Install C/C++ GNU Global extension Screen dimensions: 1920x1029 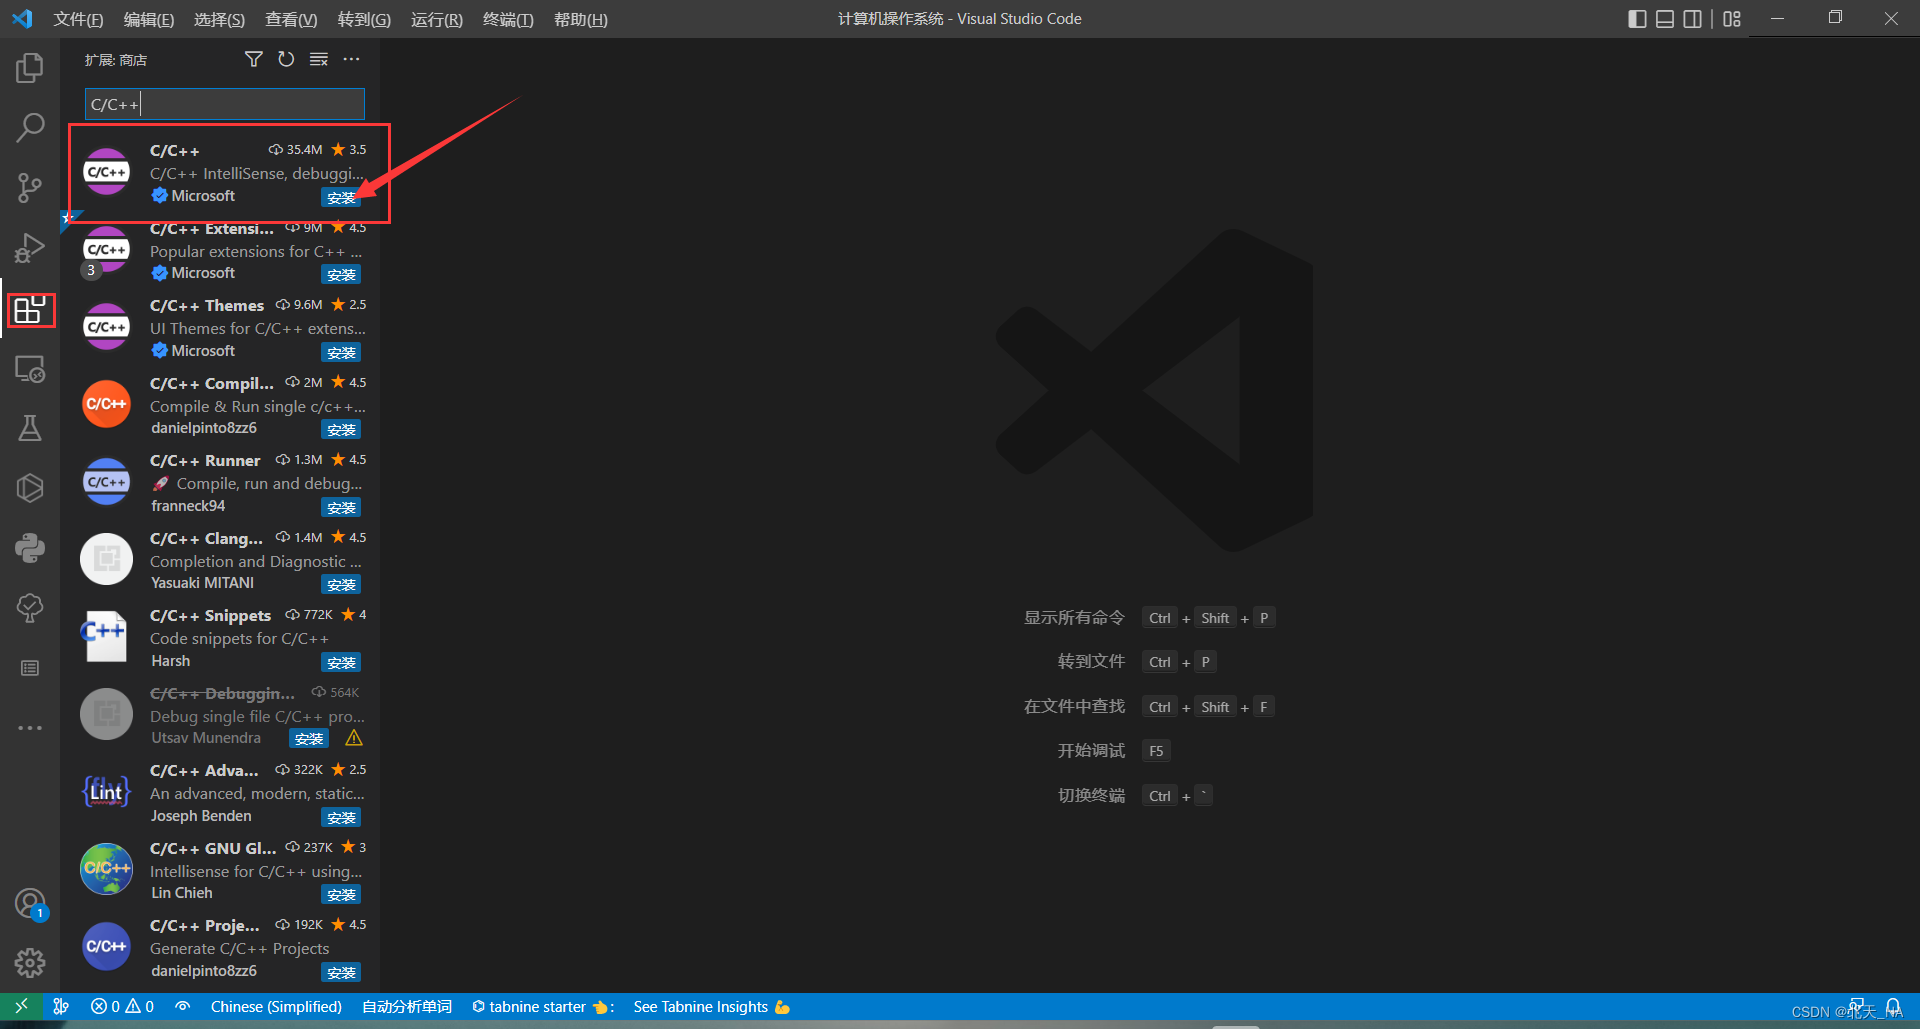coord(341,894)
